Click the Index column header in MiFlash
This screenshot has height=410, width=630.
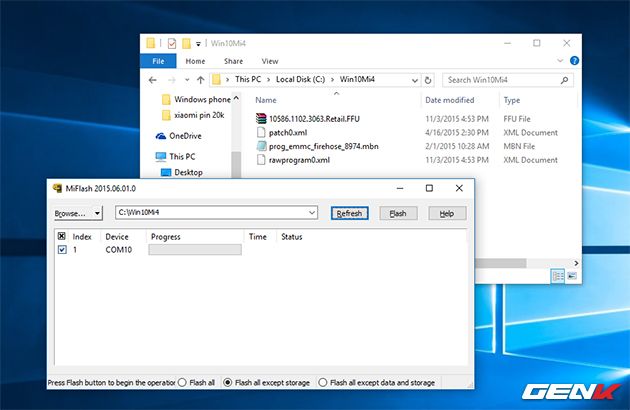tap(82, 237)
